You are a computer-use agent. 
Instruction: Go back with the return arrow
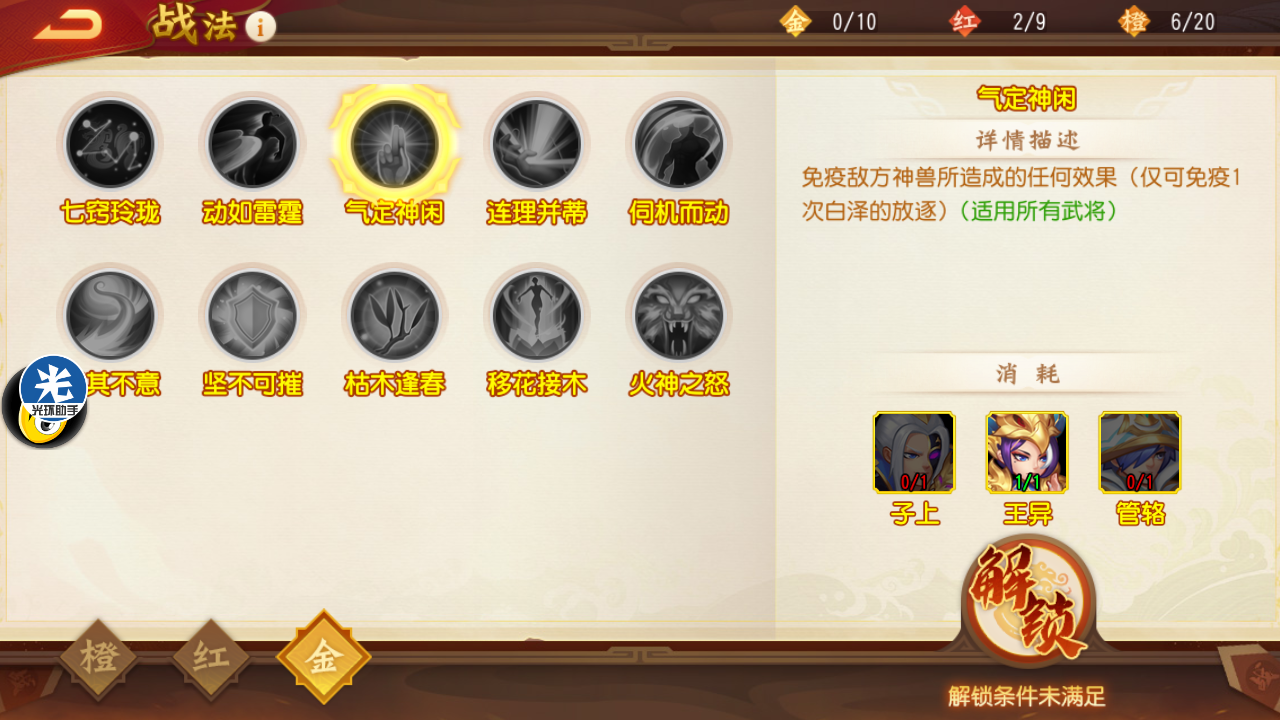68,24
